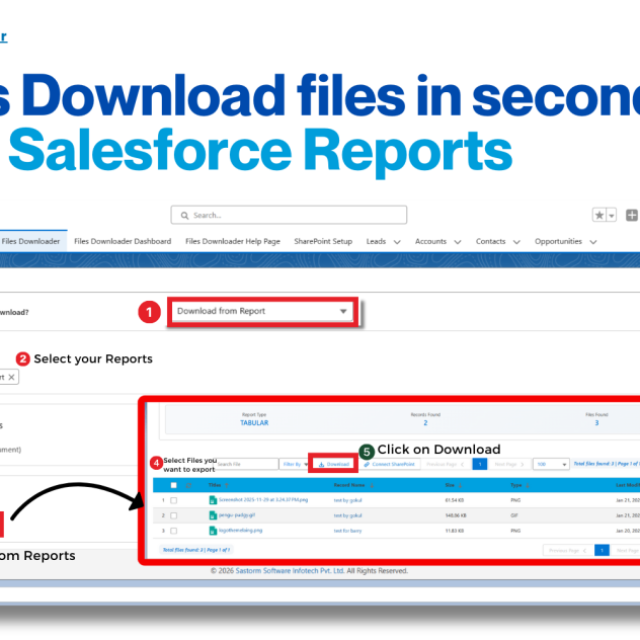Remove the selected report pill with X
Viewport: 640px width, 640px height.
point(11,377)
